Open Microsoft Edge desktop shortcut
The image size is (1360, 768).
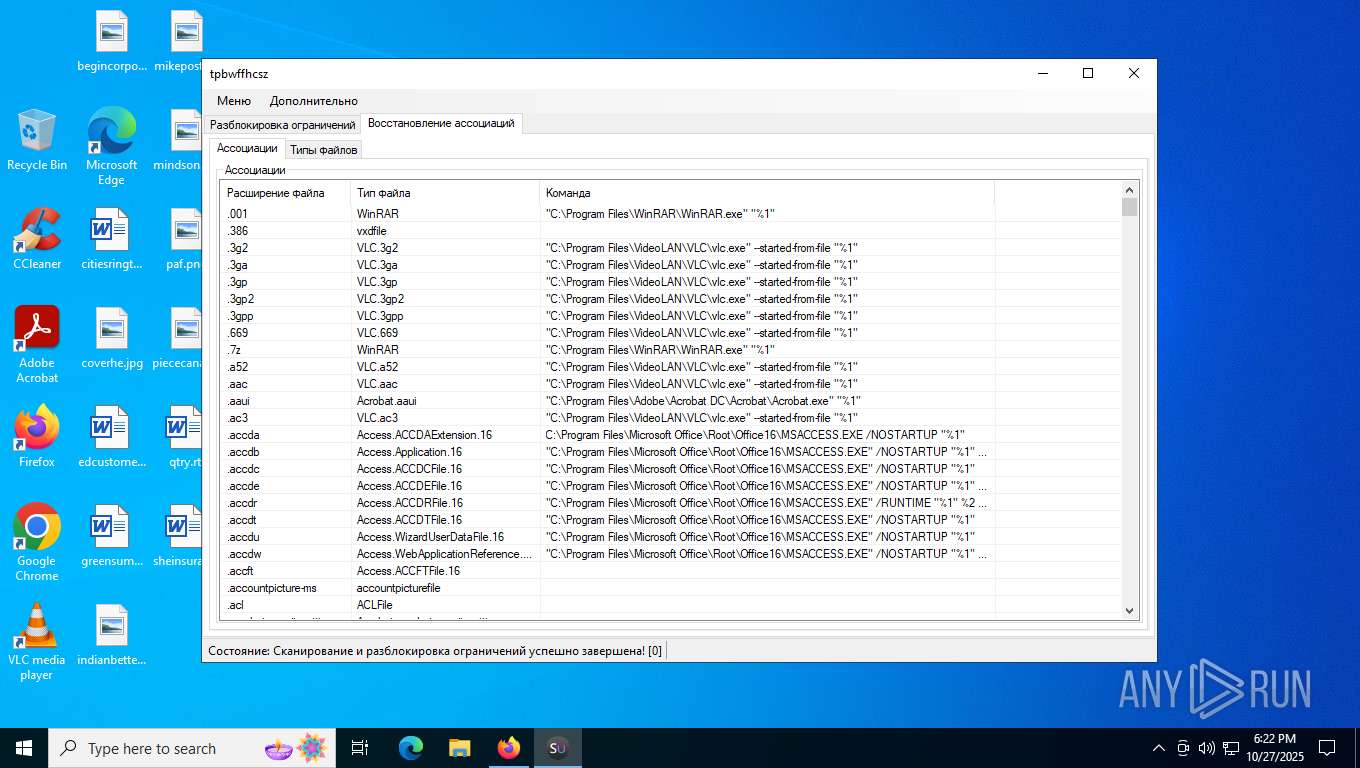[x=111, y=147]
